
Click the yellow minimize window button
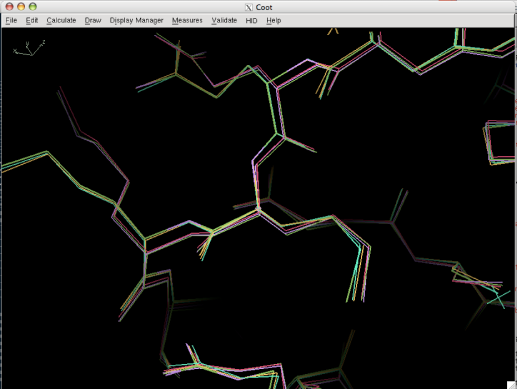21,7
